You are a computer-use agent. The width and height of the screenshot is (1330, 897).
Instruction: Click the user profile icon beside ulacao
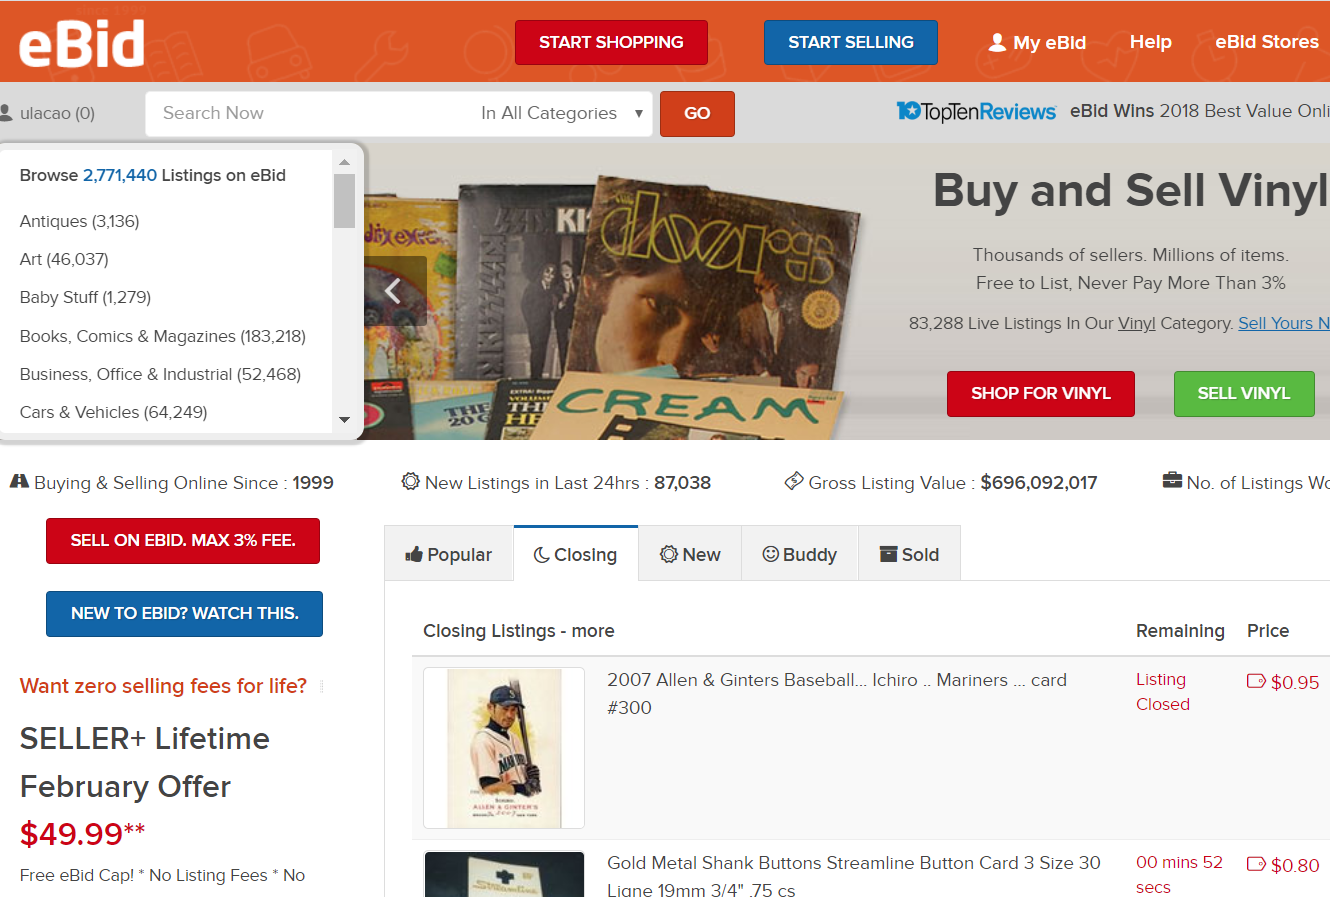(x=6, y=113)
